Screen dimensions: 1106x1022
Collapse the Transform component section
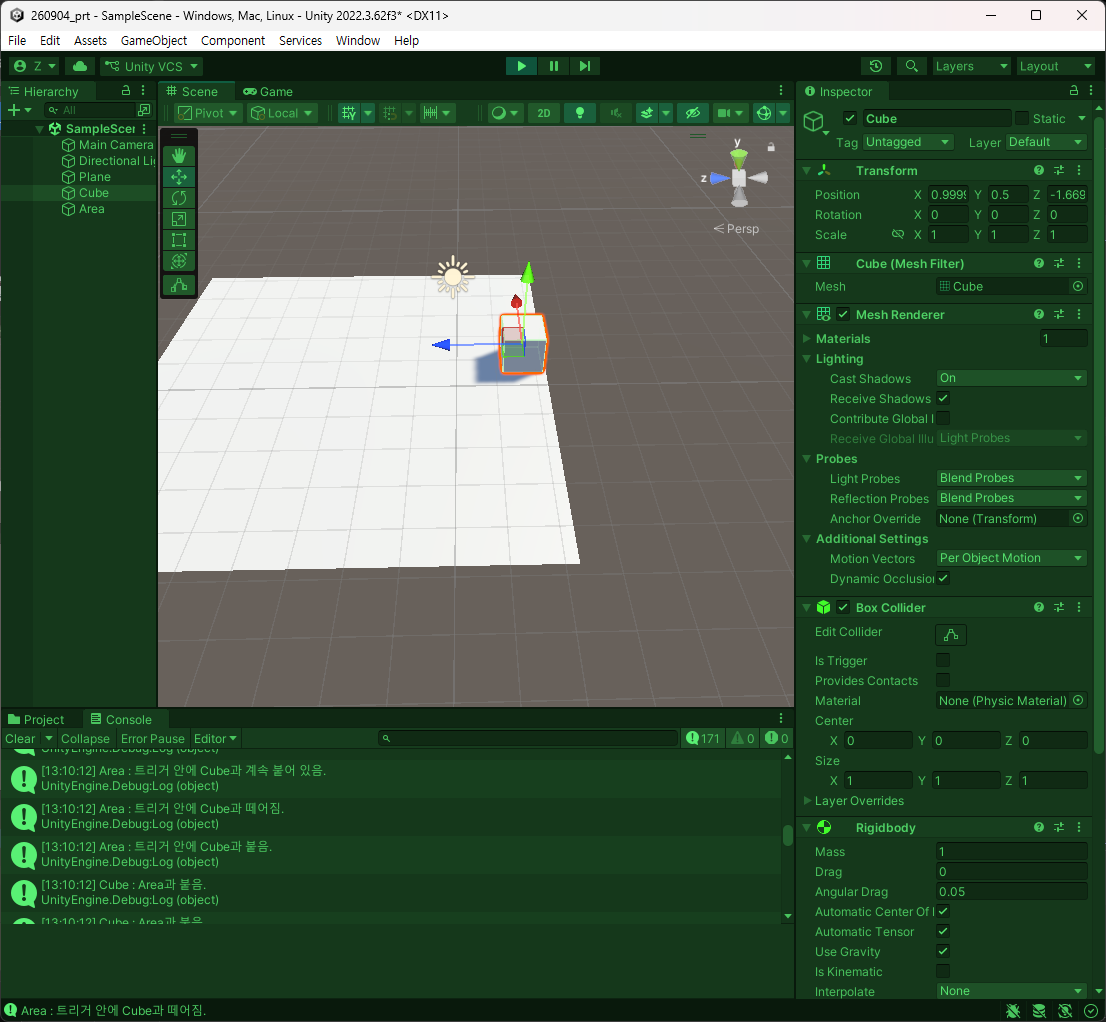(x=807, y=171)
